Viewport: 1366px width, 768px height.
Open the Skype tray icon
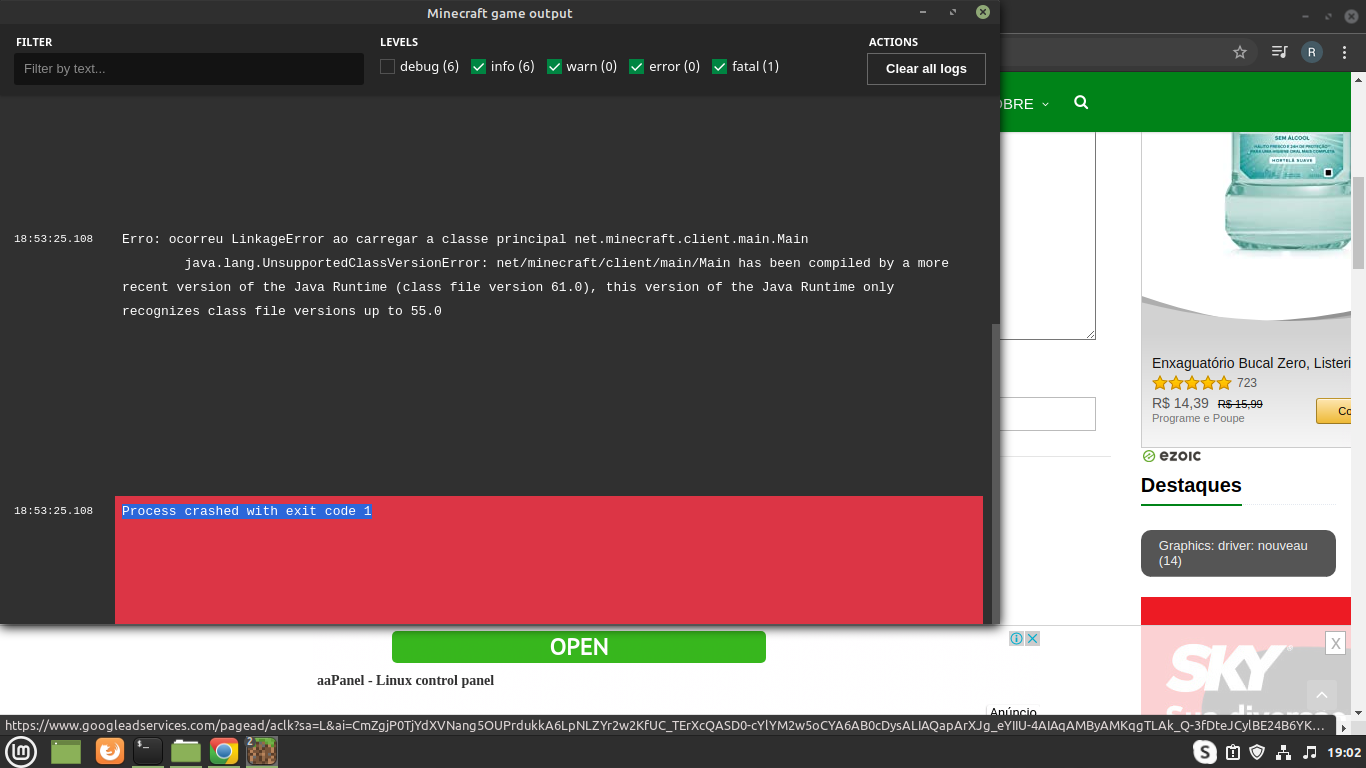(x=1205, y=752)
